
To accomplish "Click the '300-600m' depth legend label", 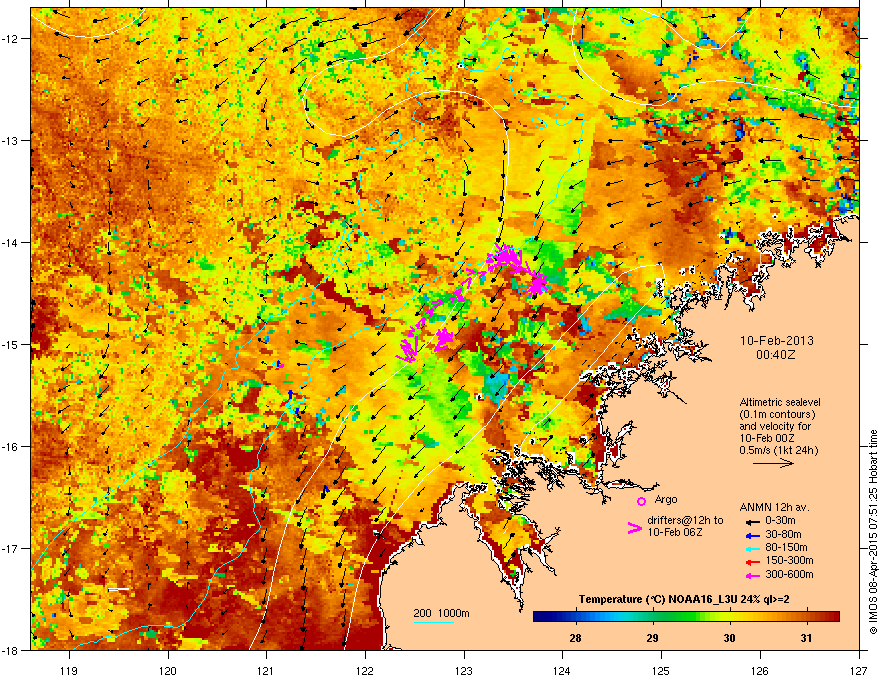I will [789, 575].
